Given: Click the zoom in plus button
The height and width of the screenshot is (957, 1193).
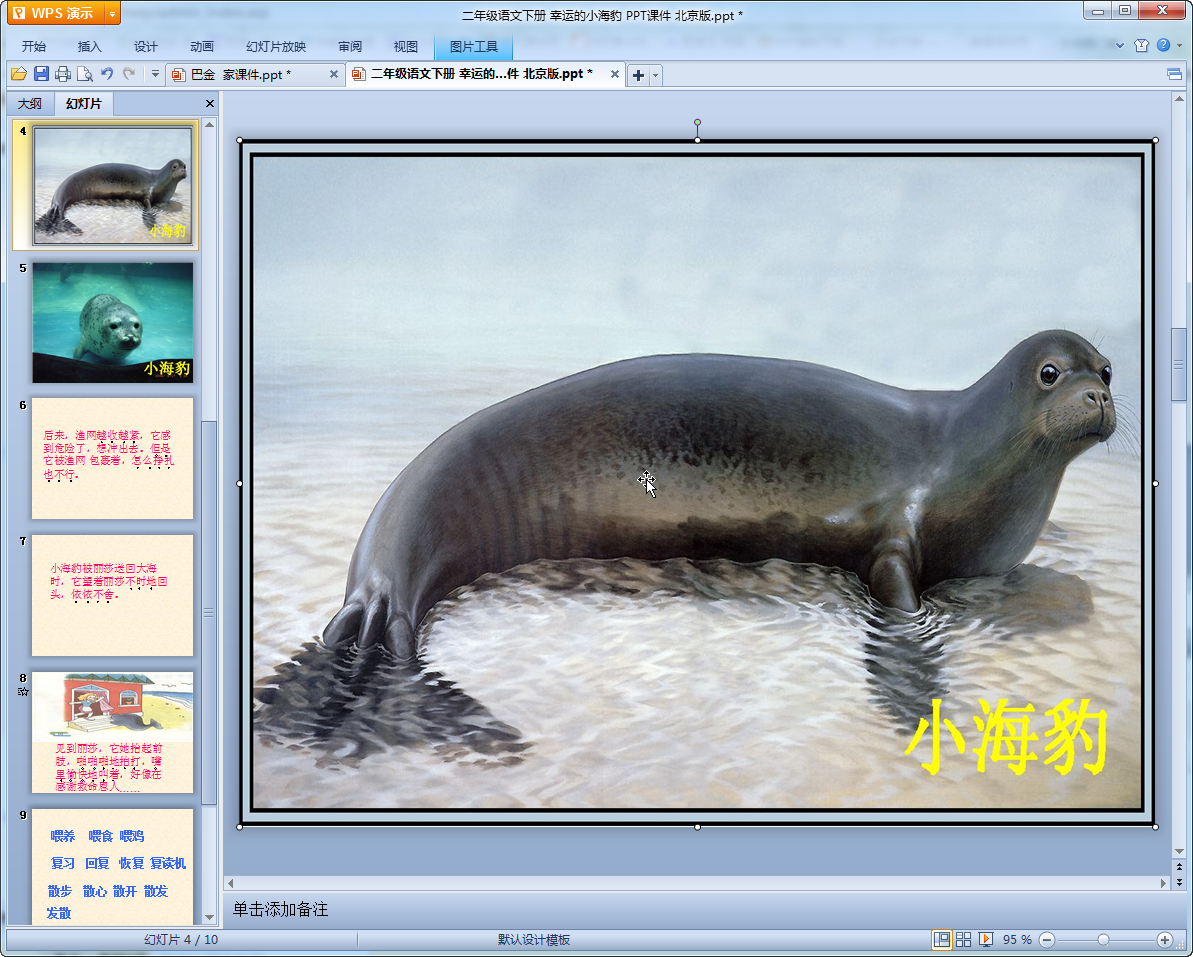Looking at the screenshot, I should pyautogui.click(x=1164, y=939).
